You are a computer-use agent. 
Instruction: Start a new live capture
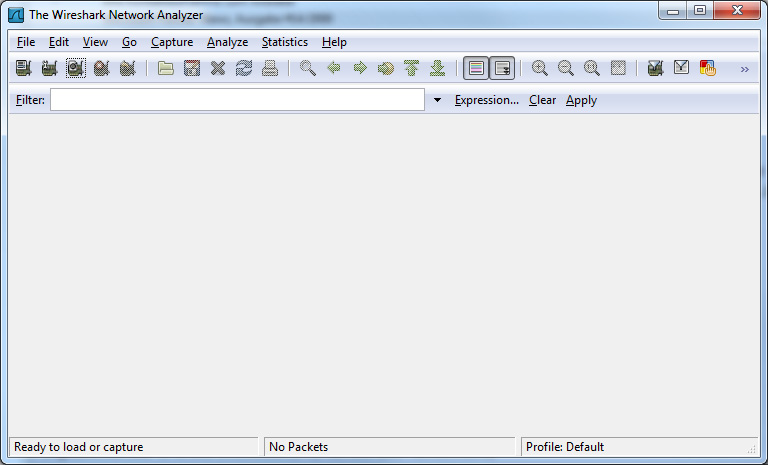click(75, 68)
